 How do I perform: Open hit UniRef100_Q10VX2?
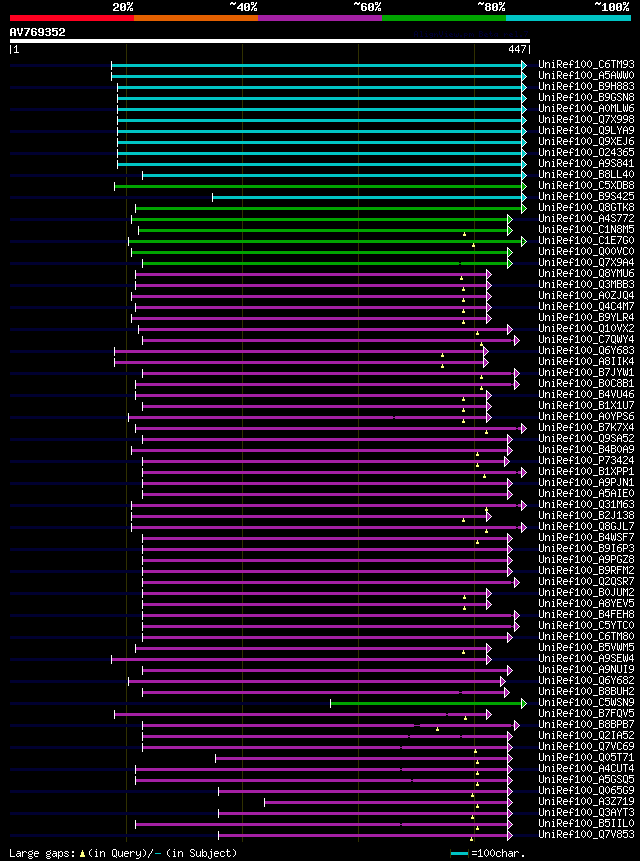tap(586, 328)
